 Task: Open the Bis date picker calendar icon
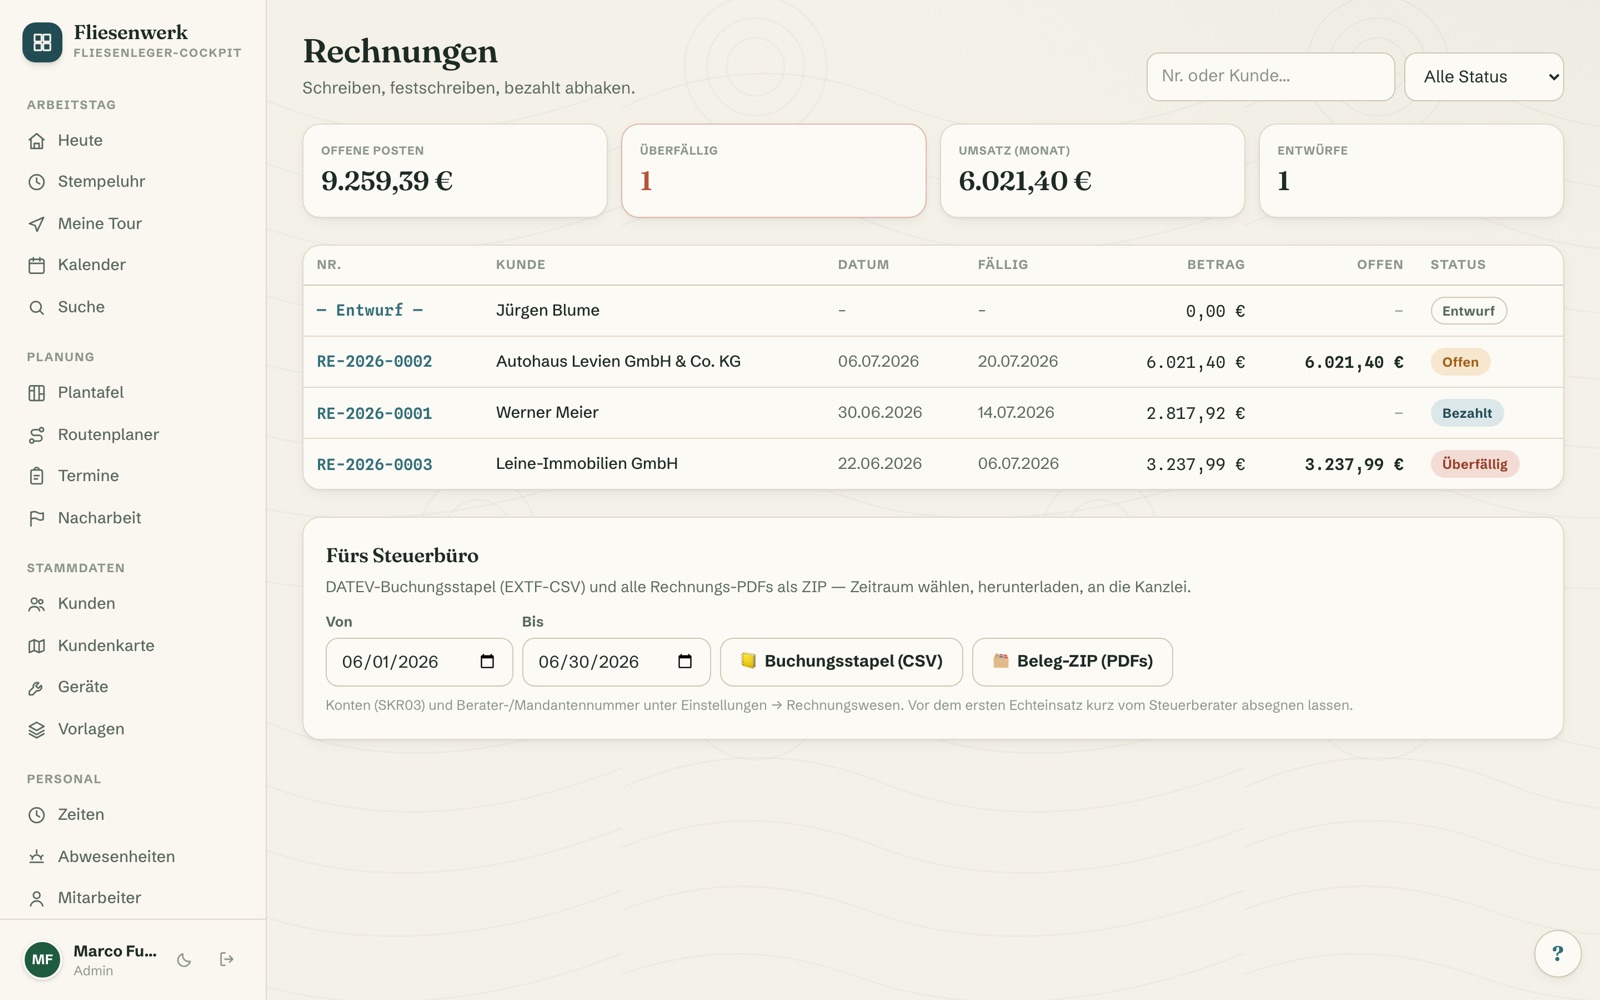click(x=685, y=662)
